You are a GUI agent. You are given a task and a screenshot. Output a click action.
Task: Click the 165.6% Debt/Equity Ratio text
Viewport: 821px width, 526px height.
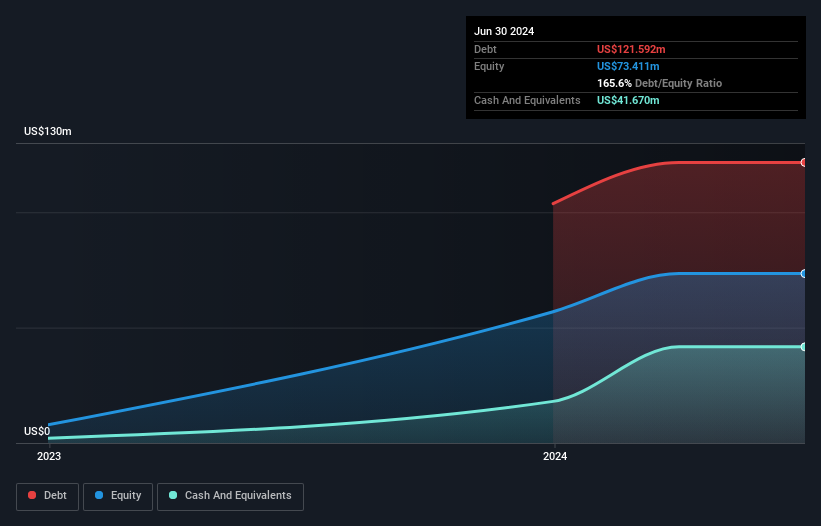tap(659, 83)
